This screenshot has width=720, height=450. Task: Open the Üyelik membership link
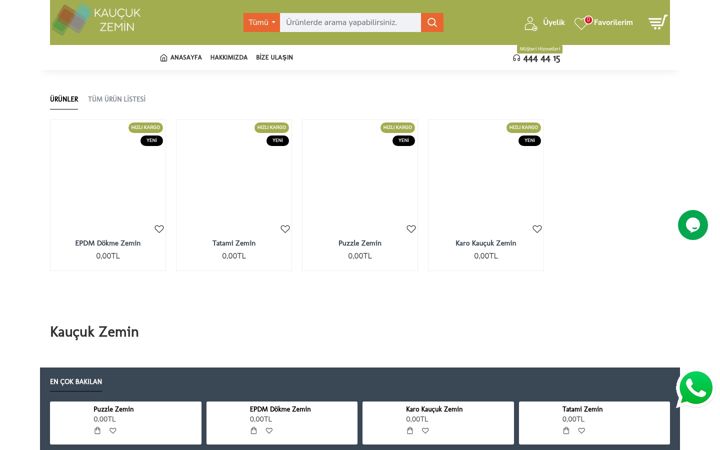tap(554, 22)
